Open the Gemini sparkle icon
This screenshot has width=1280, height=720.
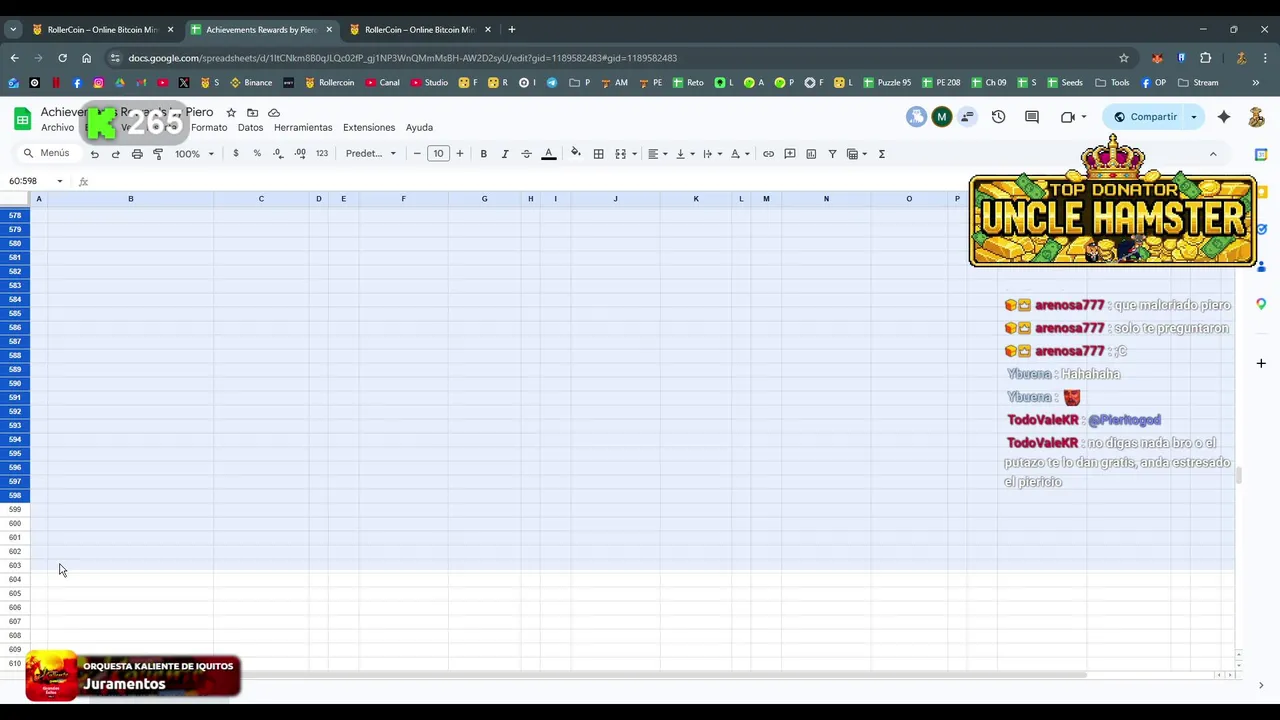(1224, 117)
